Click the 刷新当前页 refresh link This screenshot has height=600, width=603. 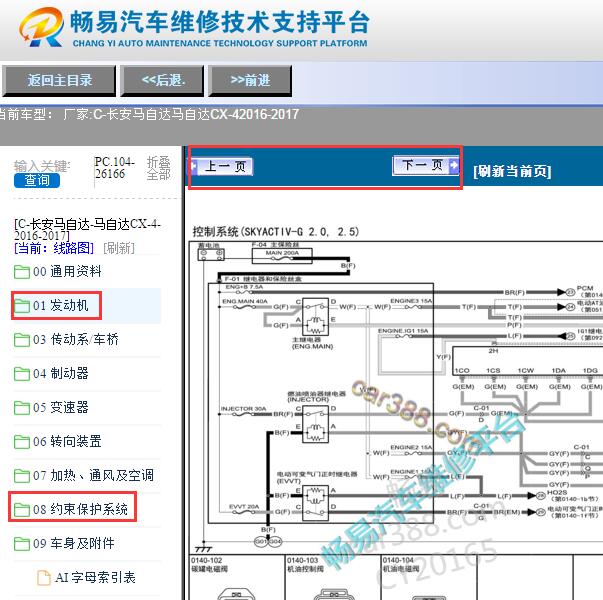coord(512,171)
